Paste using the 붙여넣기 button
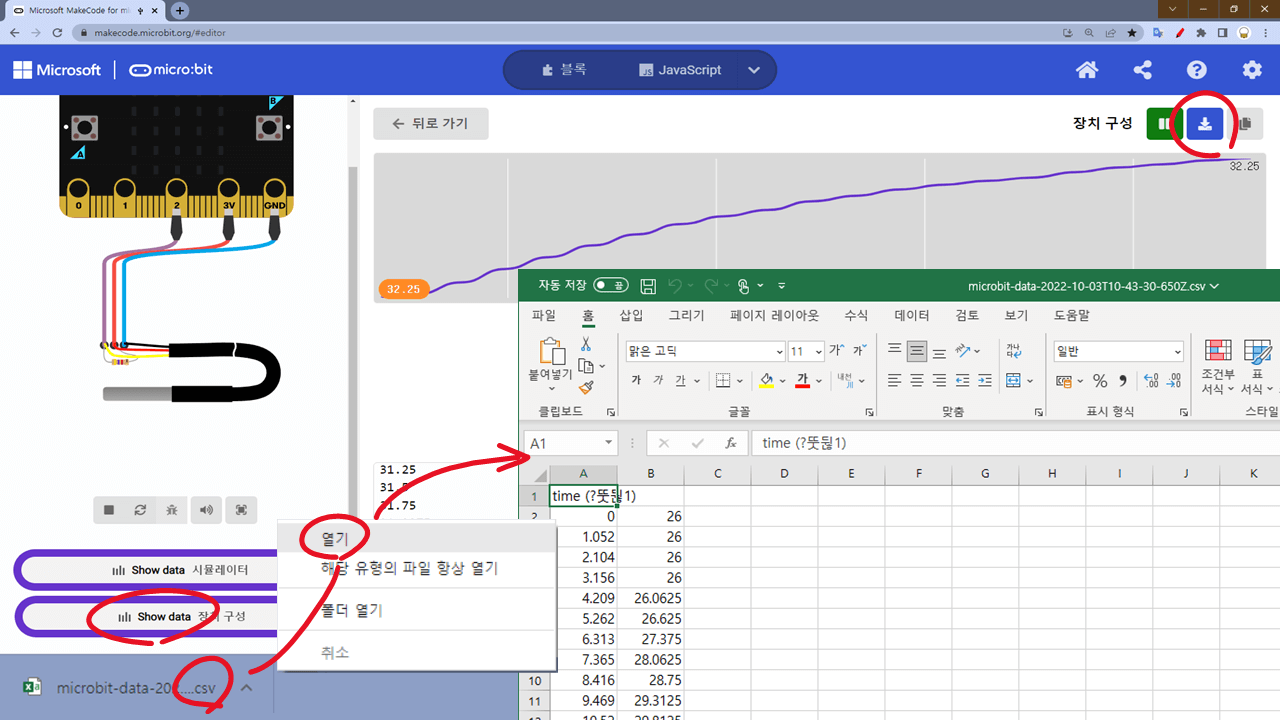The height and width of the screenshot is (720, 1280). (552, 360)
